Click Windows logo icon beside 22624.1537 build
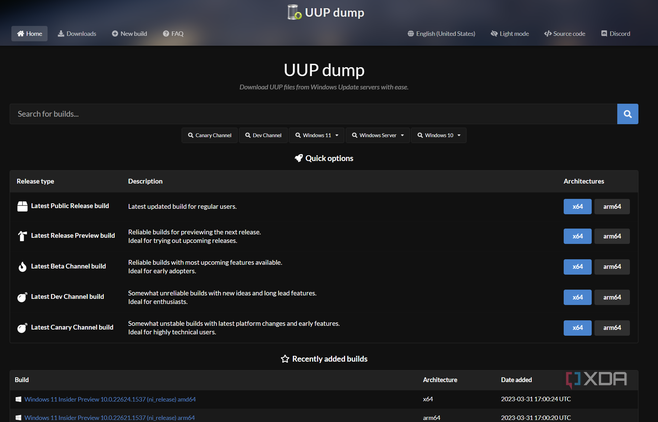This screenshot has height=422, width=658. coord(18,399)
